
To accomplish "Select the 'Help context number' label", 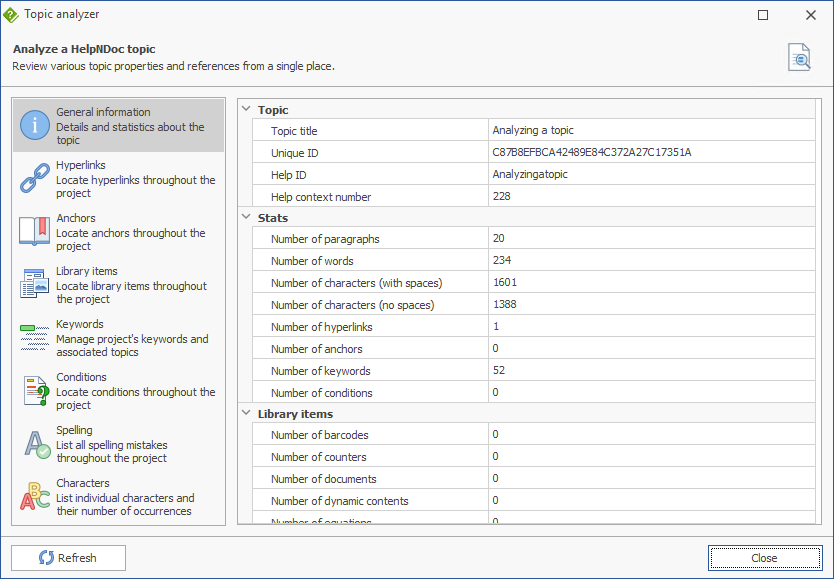I will (321, 197).
